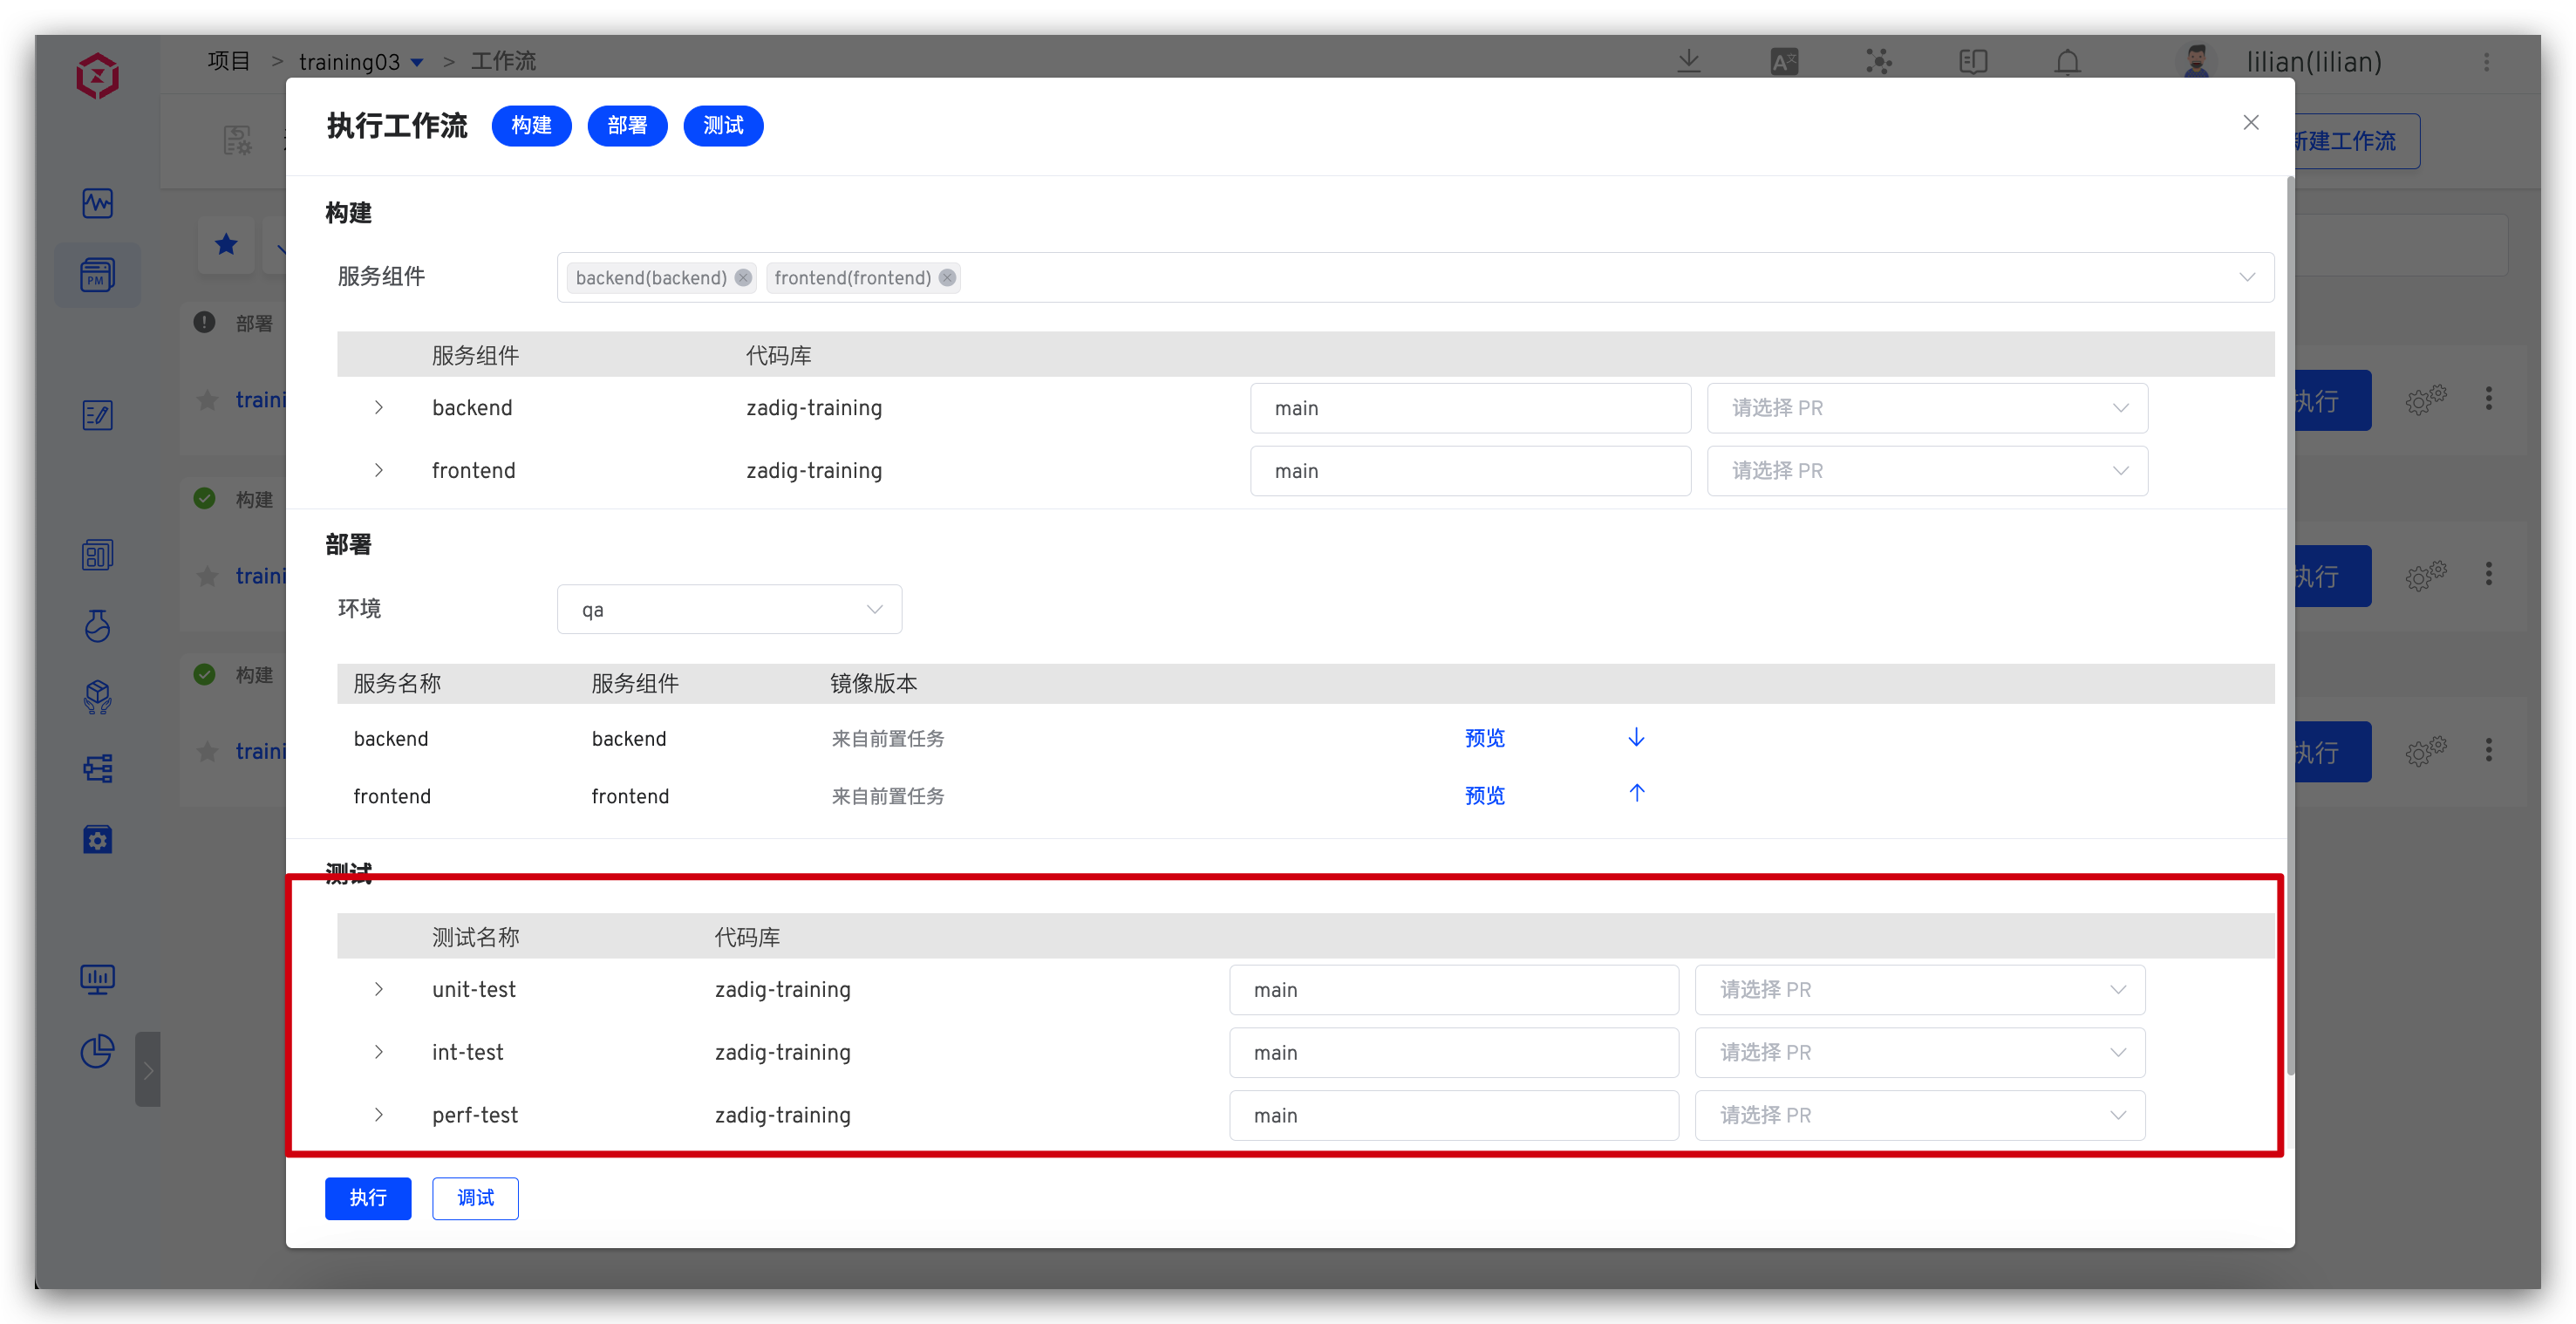
Task: Move backend service down with arrow
Action: tap(1636, 737)
